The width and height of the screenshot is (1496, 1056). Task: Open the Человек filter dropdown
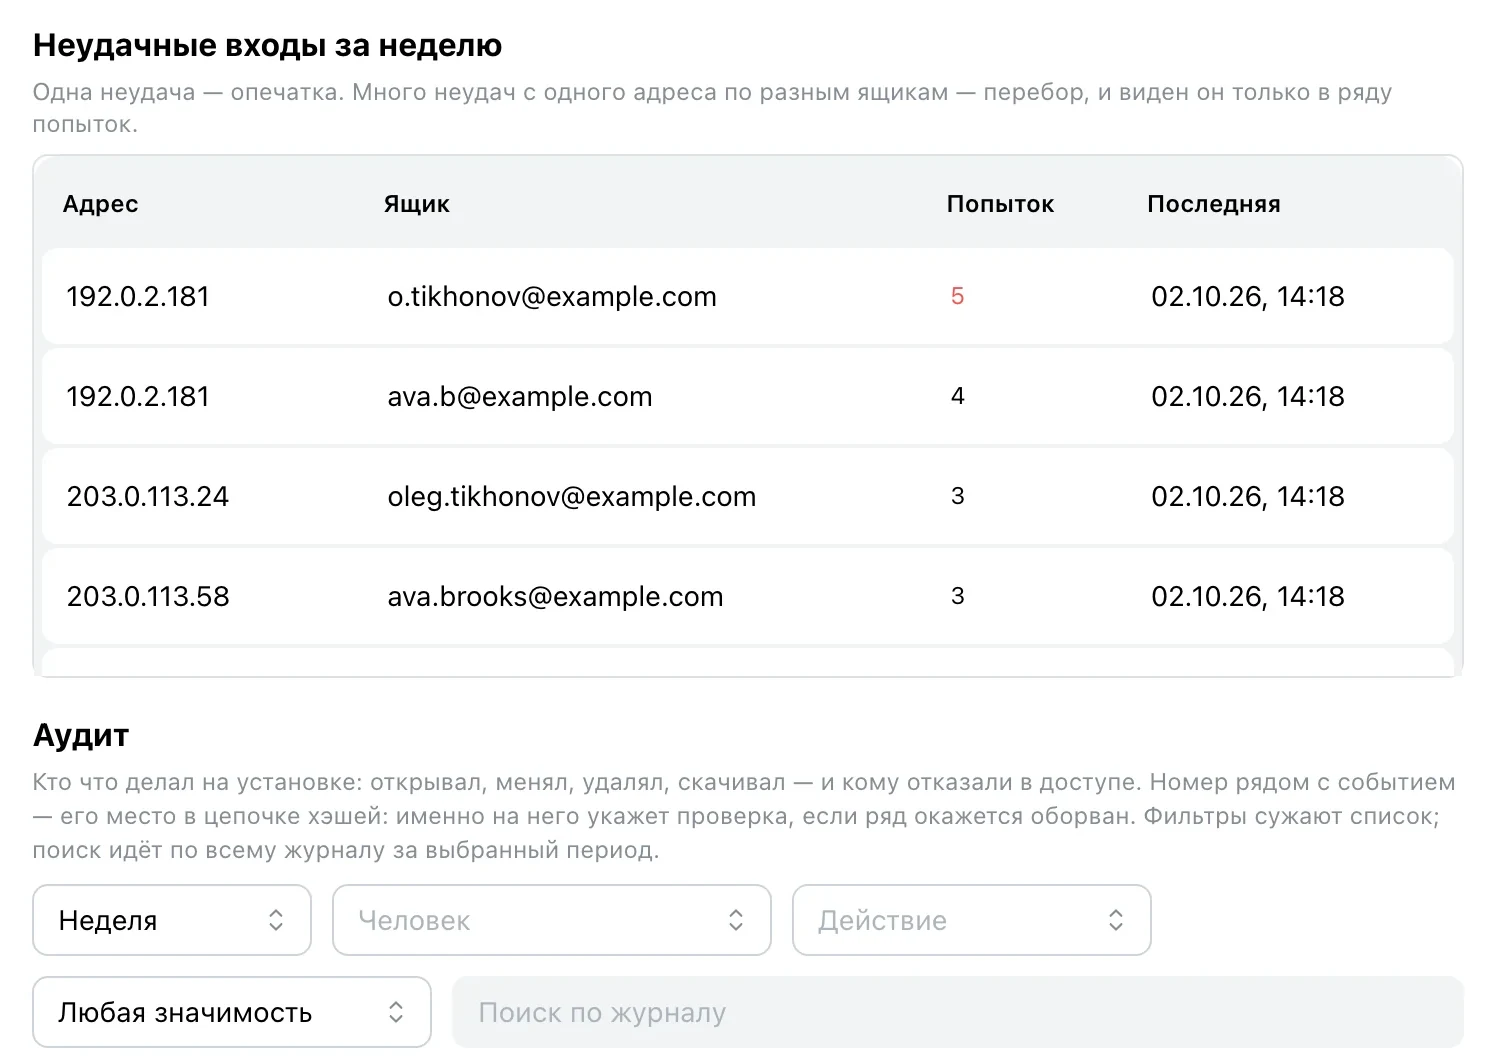552,920
